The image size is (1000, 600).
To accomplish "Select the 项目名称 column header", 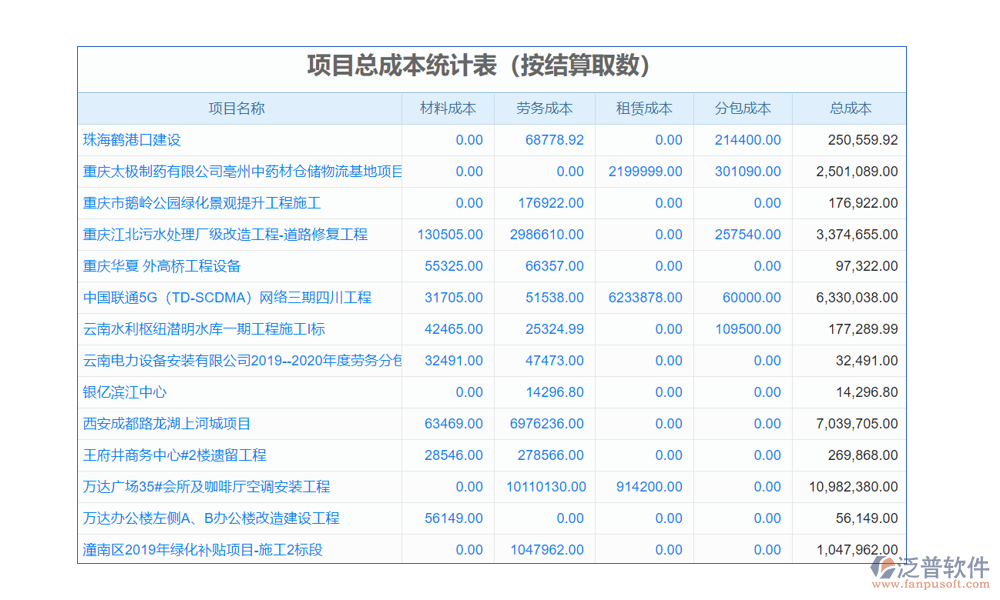I will [237, 108].
